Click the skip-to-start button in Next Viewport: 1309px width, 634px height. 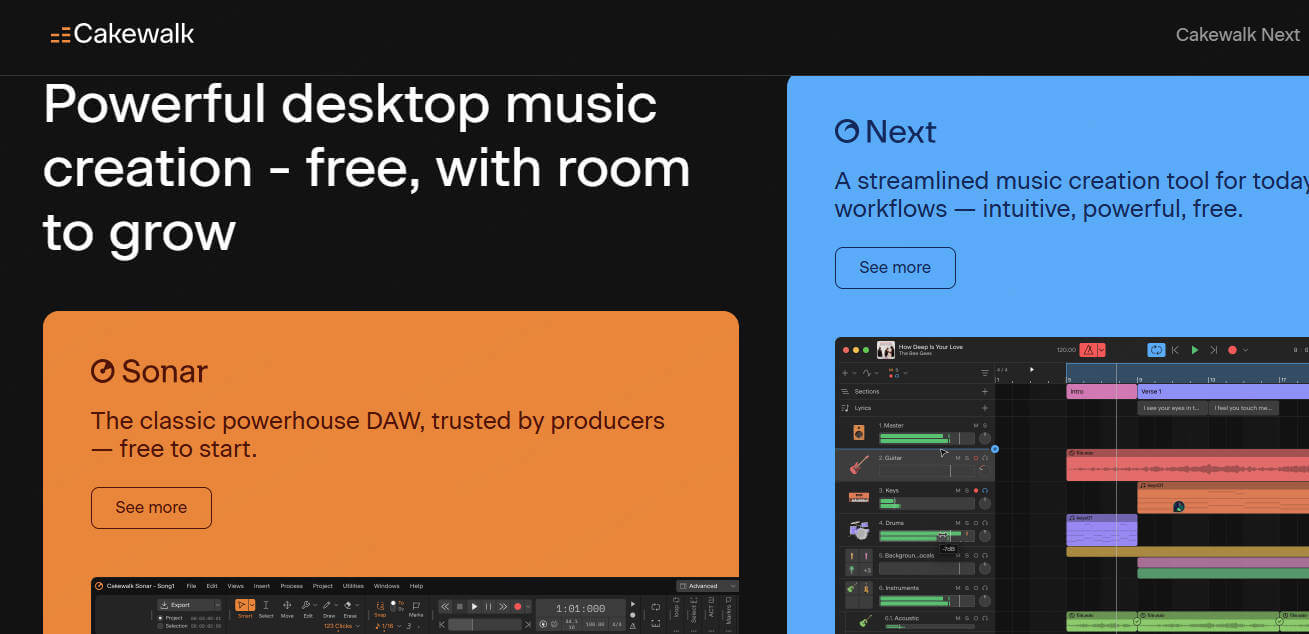pyautogui.click(x=1175, y=350)
